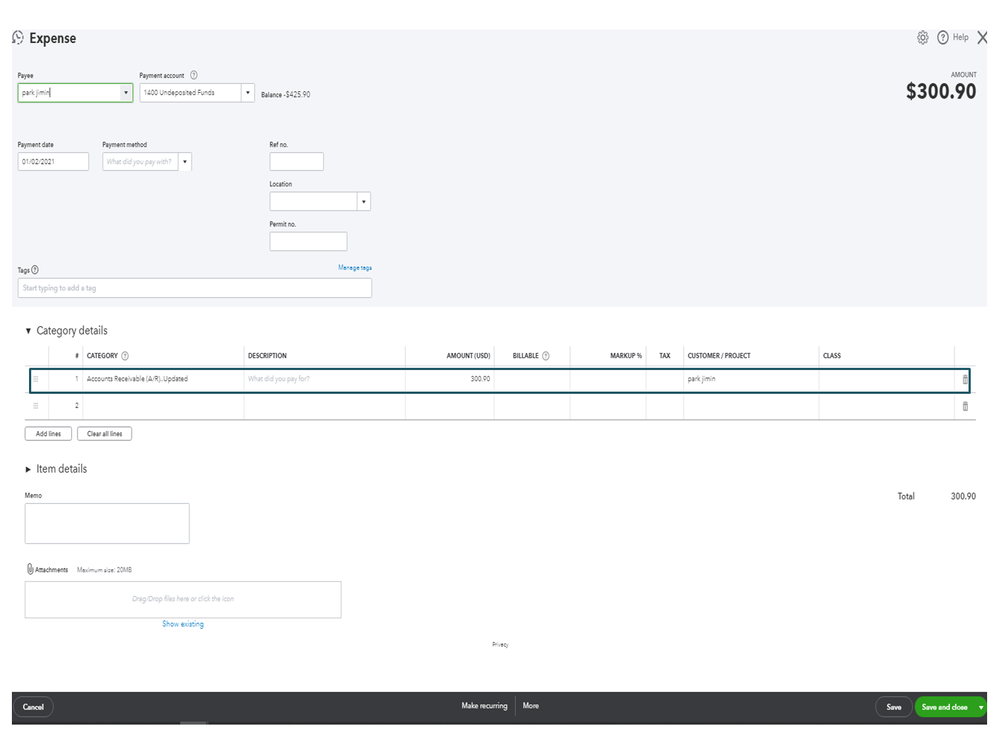The image size is (999, 749).
Task: Click the category cell of line 2
Action: (x=163, y=406)
